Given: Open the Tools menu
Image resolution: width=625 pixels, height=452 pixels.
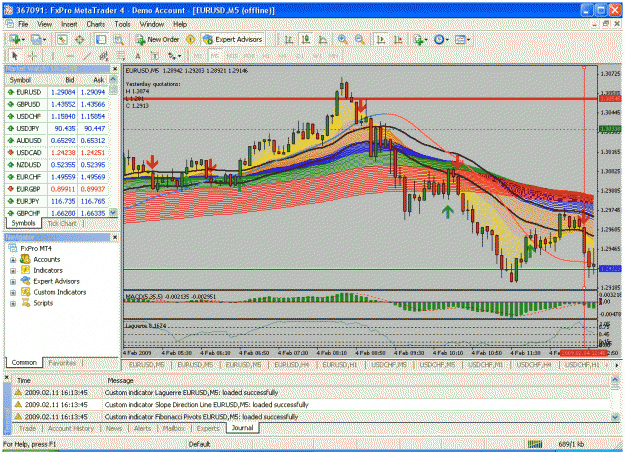Looking at the screenshot, I should coord(122,24).
